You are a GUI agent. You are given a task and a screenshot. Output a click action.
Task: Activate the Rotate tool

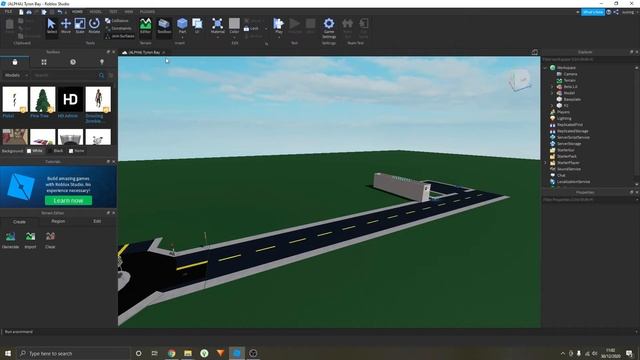point(94,26)
